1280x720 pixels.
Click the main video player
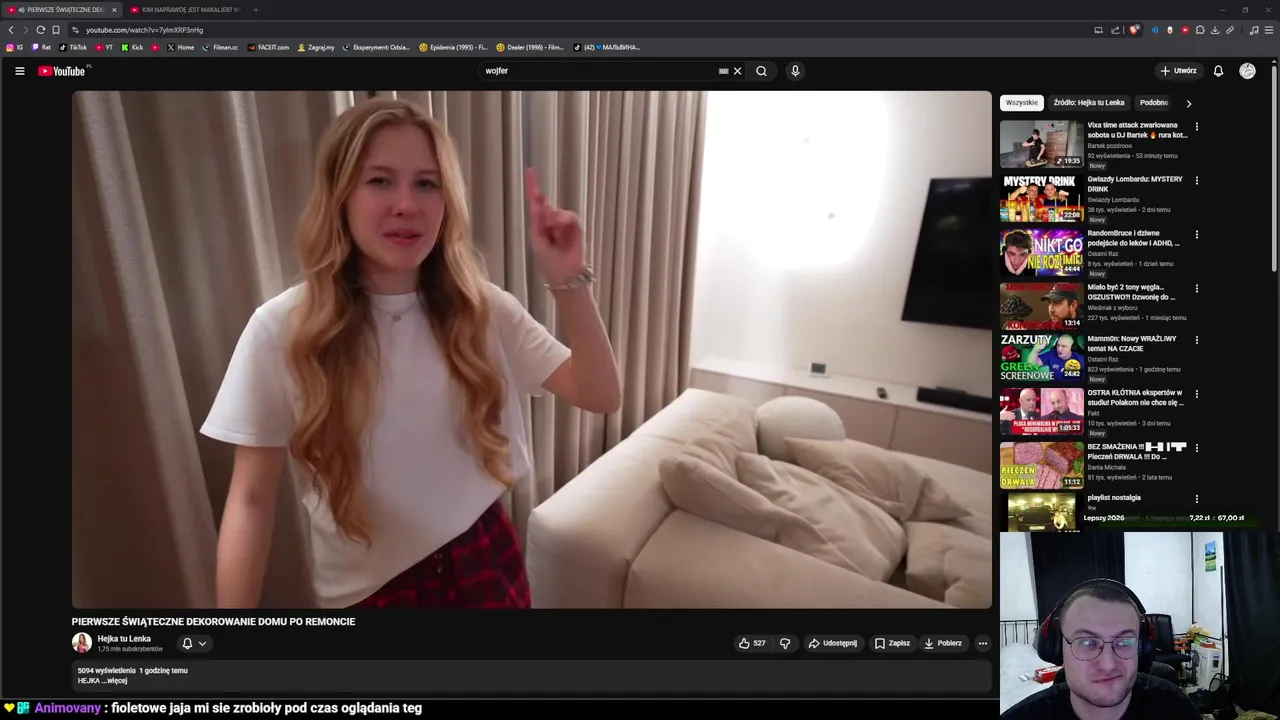click(x=532, y=349)
